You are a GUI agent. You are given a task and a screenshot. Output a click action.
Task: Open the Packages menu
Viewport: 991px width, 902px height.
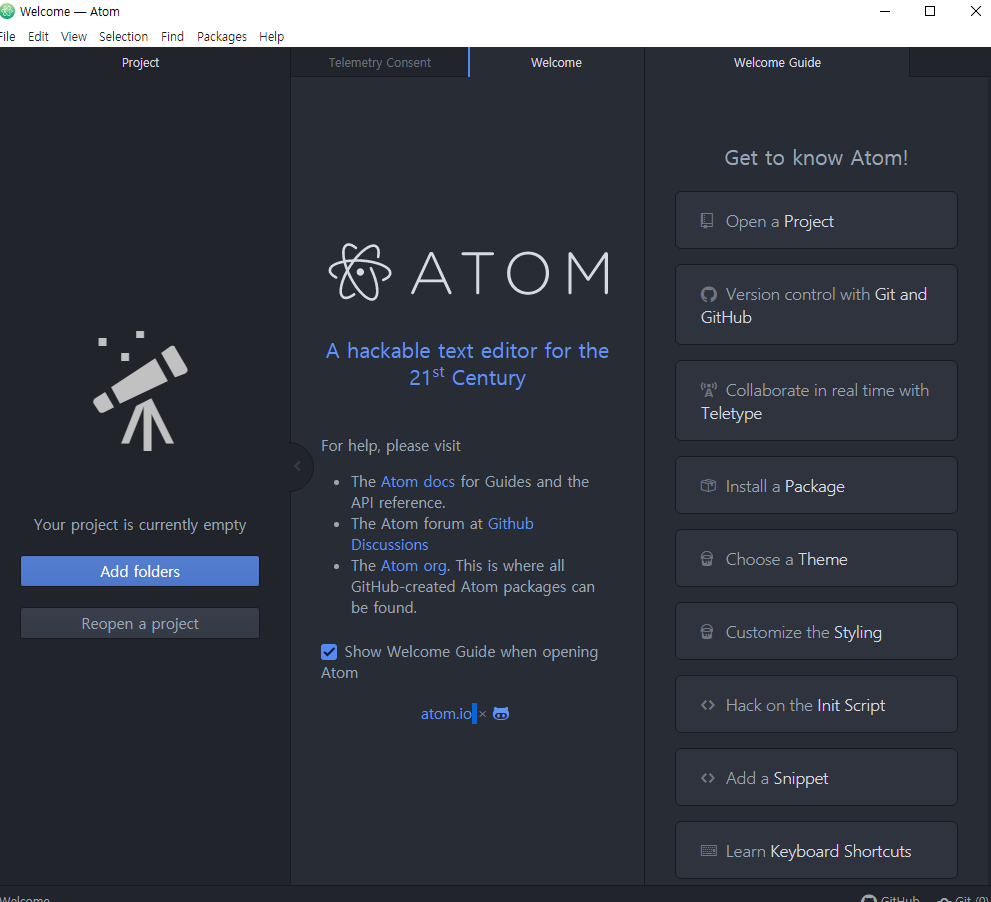(221, 37)
